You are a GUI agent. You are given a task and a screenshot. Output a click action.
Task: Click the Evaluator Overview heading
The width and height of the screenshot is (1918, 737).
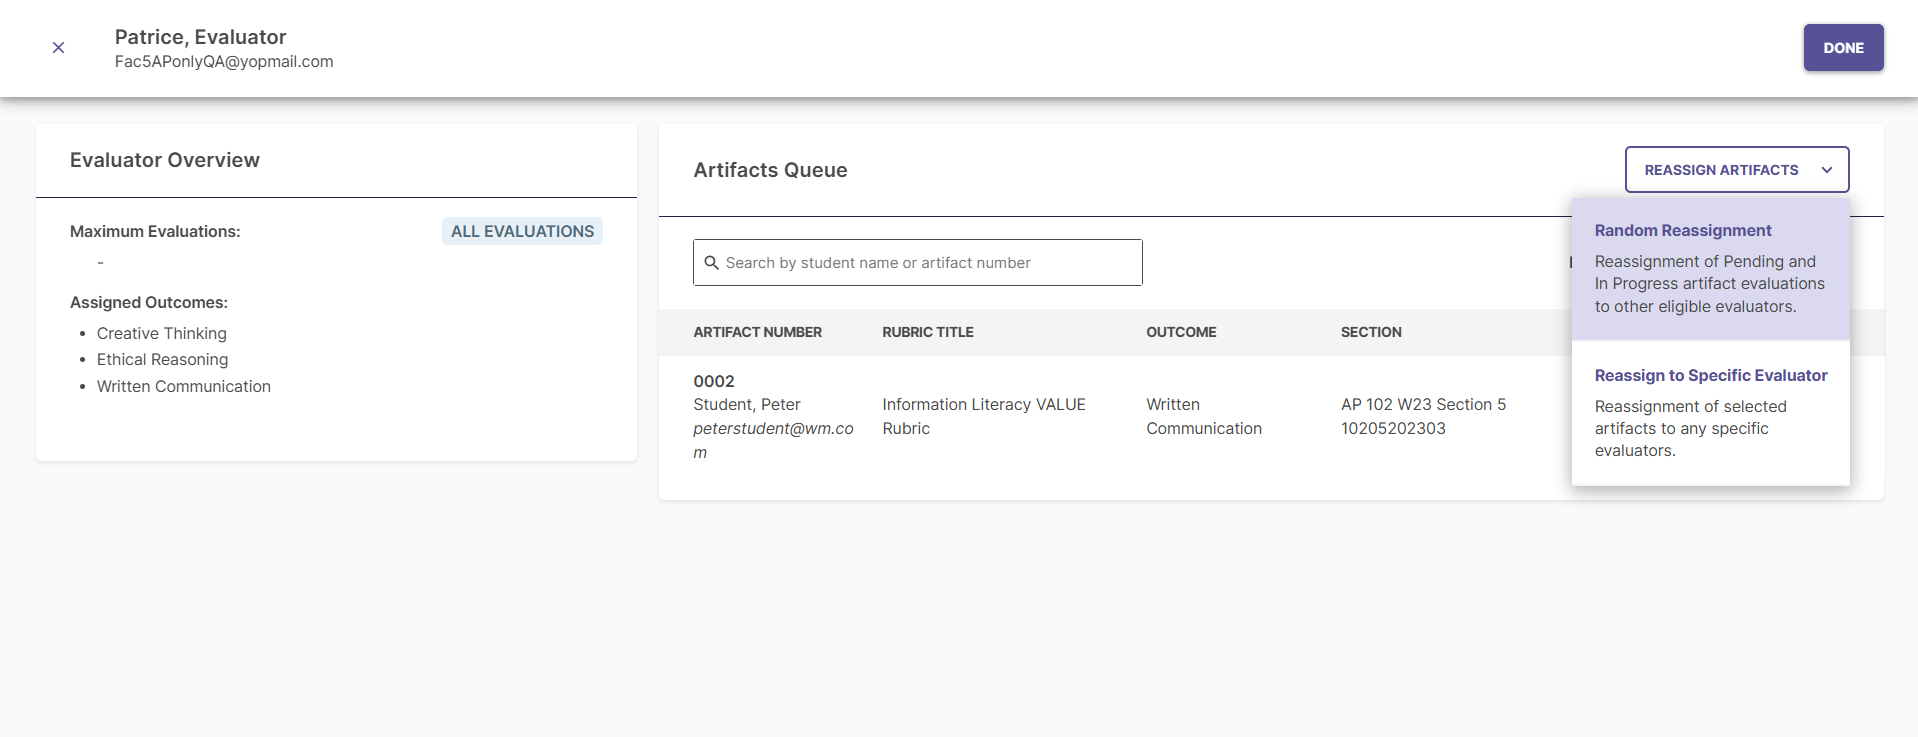coord(165,160)
